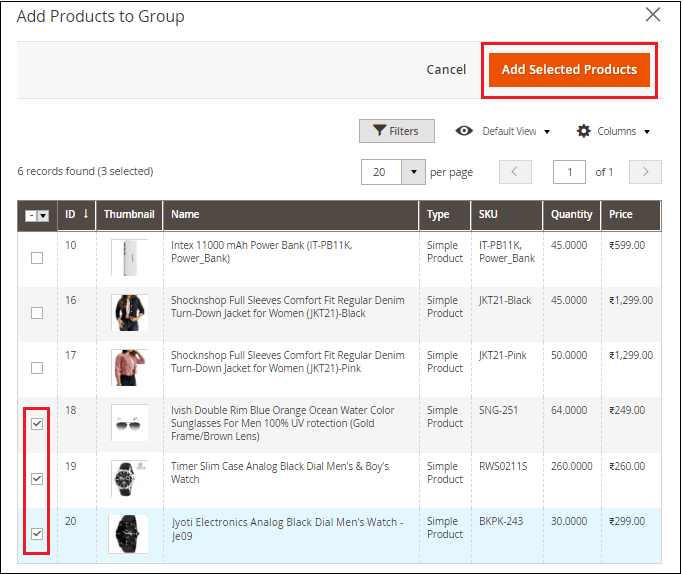Click the Intex 11000 mAh Power Bank name

[x=262, y=252]
